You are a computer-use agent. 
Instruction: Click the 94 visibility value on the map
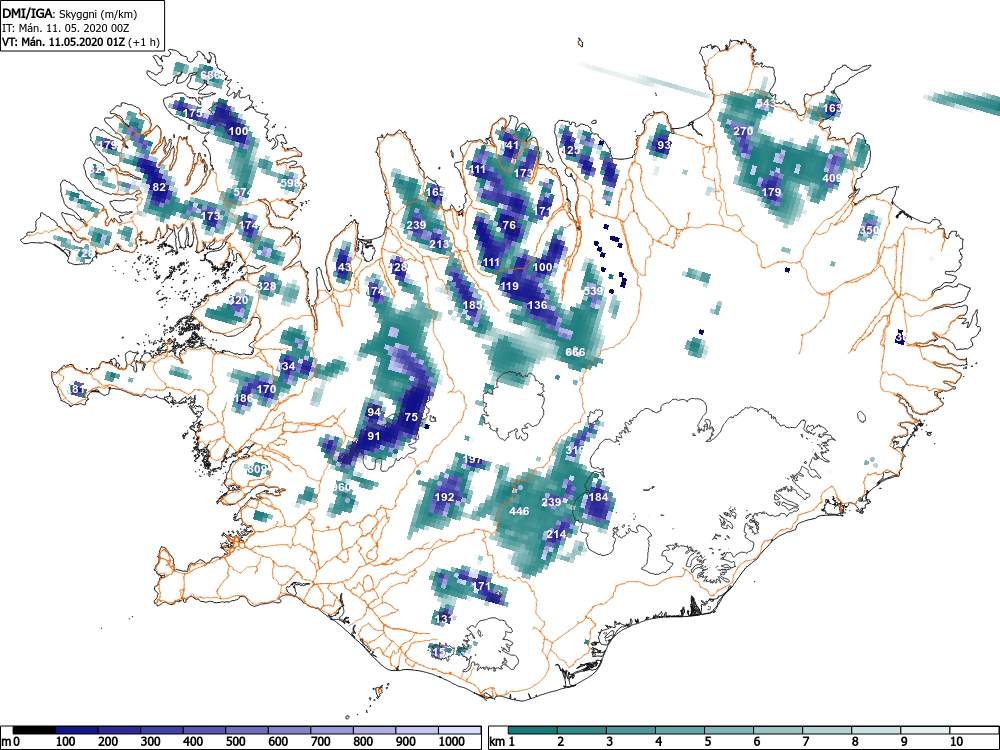click(374, 412)
